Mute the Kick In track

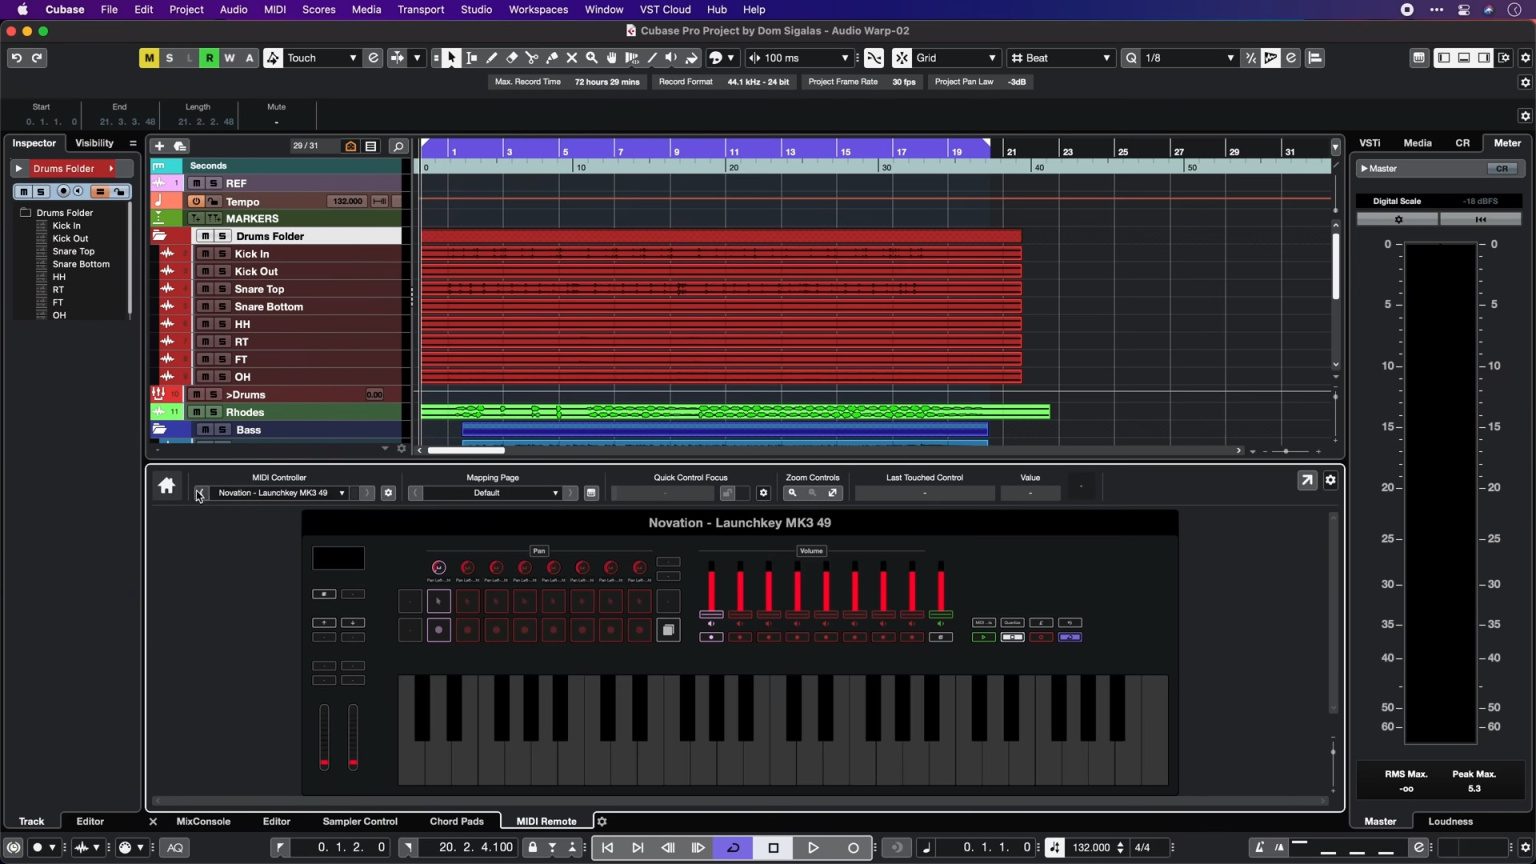click(206, 254)
